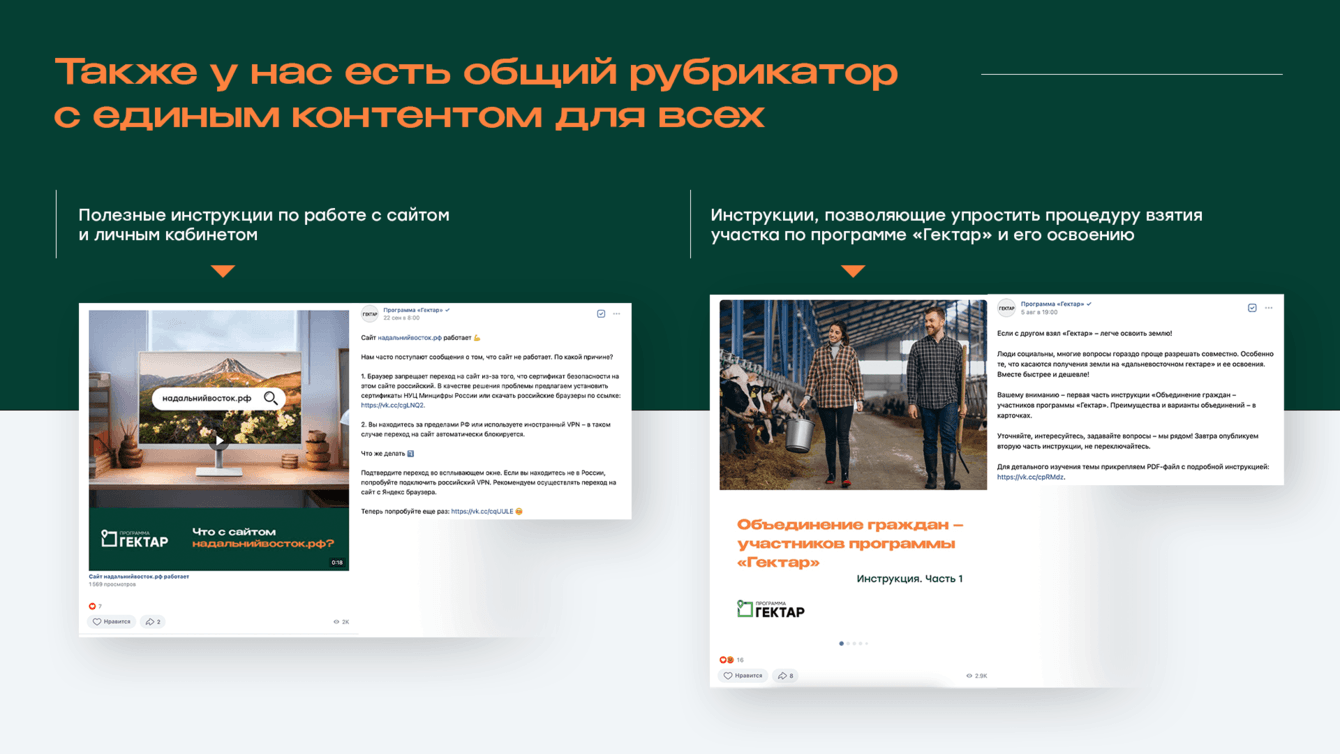
Task: Click the 5 авг в 19:00 post date
Action: click(1040, 312)
